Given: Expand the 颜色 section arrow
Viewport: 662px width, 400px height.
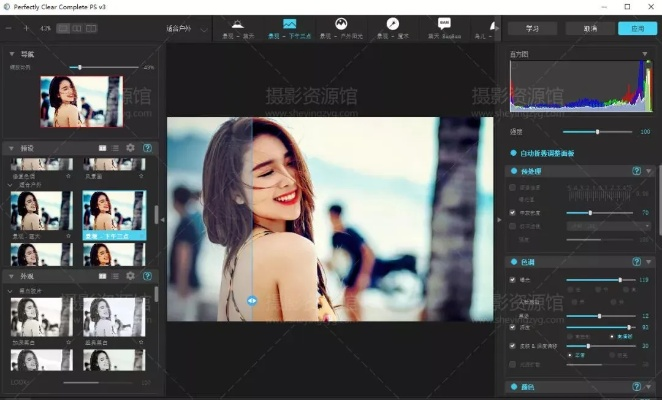Looking at the screenshot, I should click(x=650, y=387).
